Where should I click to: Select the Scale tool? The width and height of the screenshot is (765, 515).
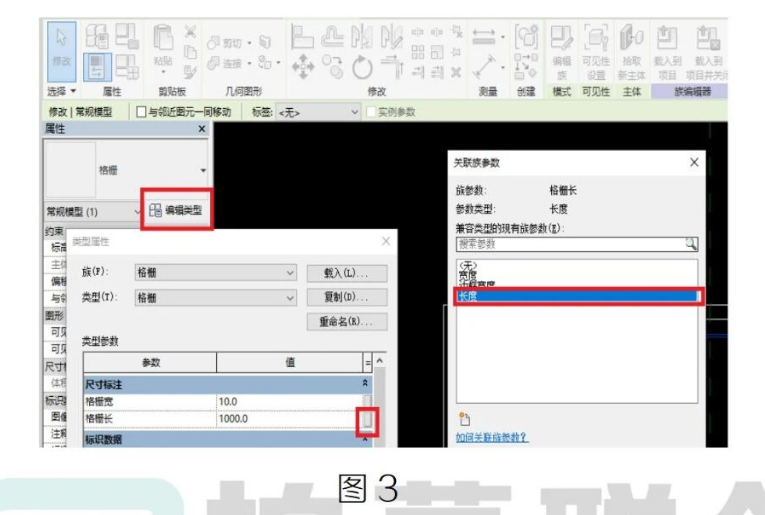(x=437, y=52)
